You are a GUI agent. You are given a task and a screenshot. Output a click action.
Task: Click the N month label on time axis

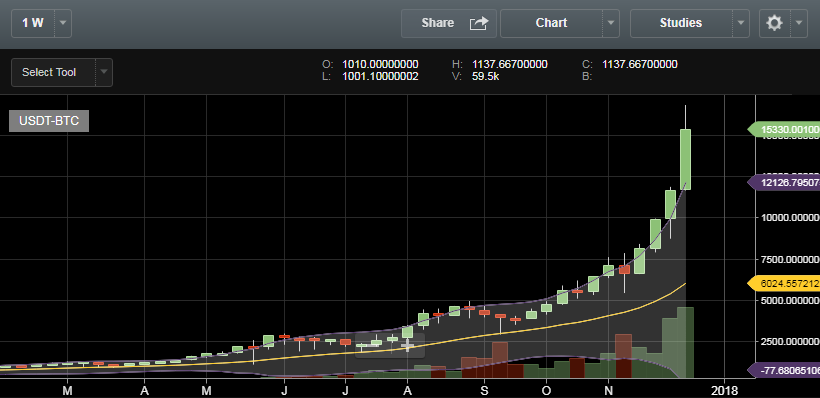pyautogui.click(x=608, y=390)
